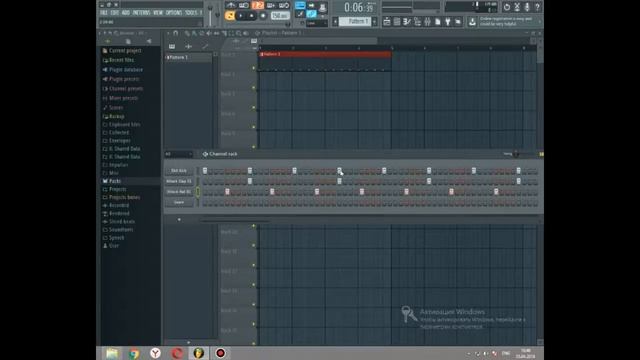640x360 pixels.
Task: Click the Kick channel button
Action: (179, 171)
